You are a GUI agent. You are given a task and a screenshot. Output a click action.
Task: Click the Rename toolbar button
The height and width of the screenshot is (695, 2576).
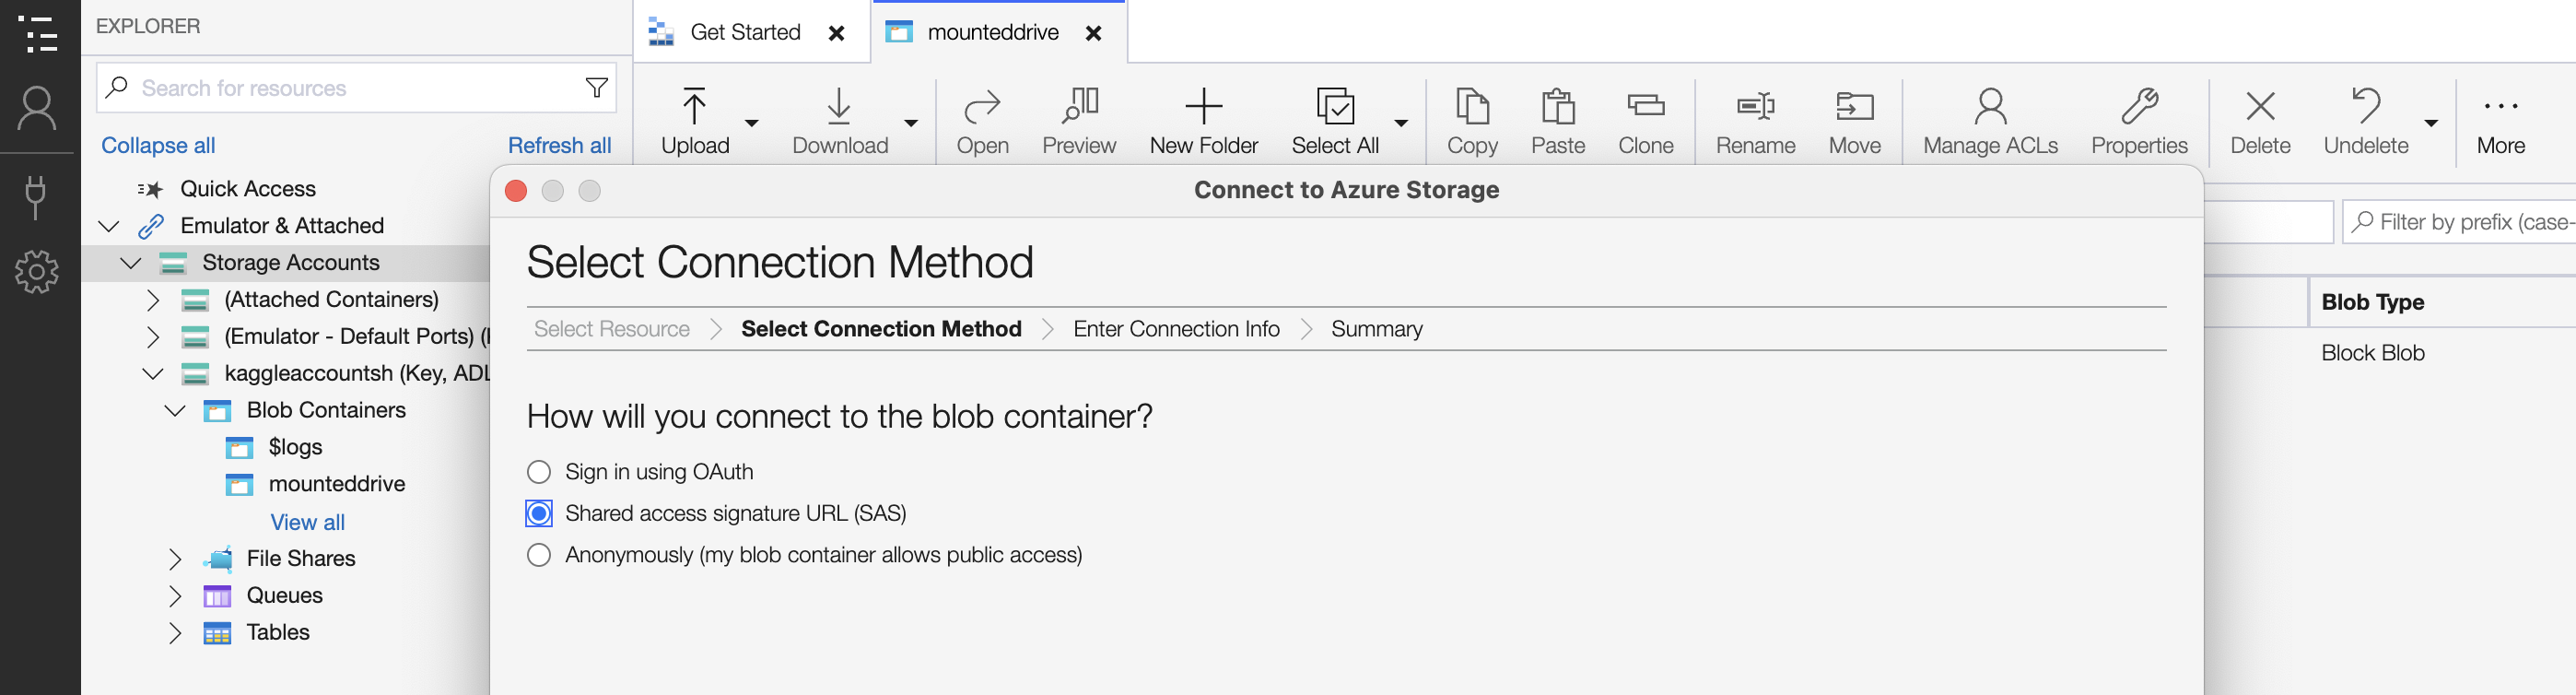tap(1755, 121)
